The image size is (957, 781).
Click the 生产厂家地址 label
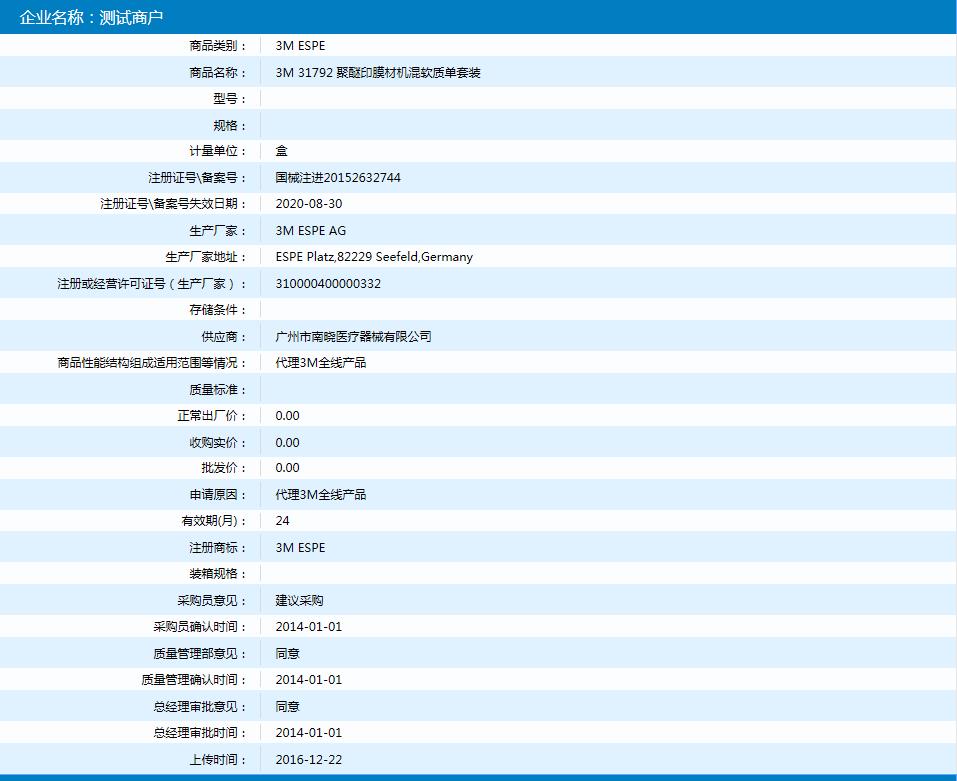point(206,257)
